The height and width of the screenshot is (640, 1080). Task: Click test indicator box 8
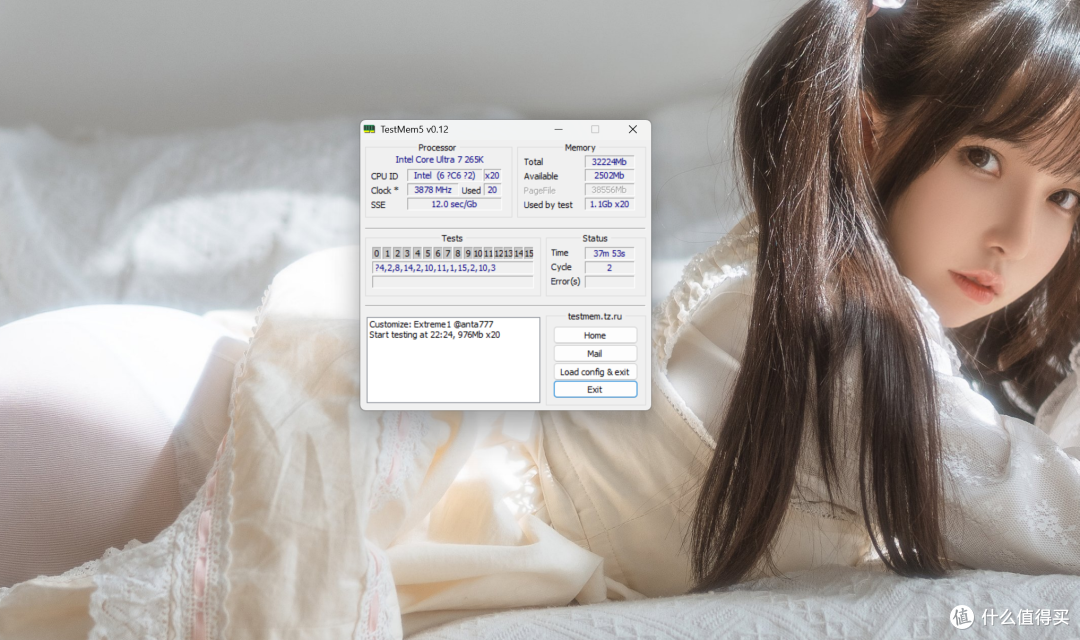pyautogui.click(x=457, y=254)
